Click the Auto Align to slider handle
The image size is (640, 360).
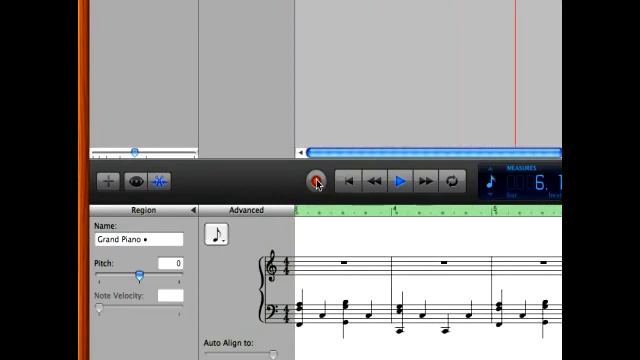pos(273,355)
